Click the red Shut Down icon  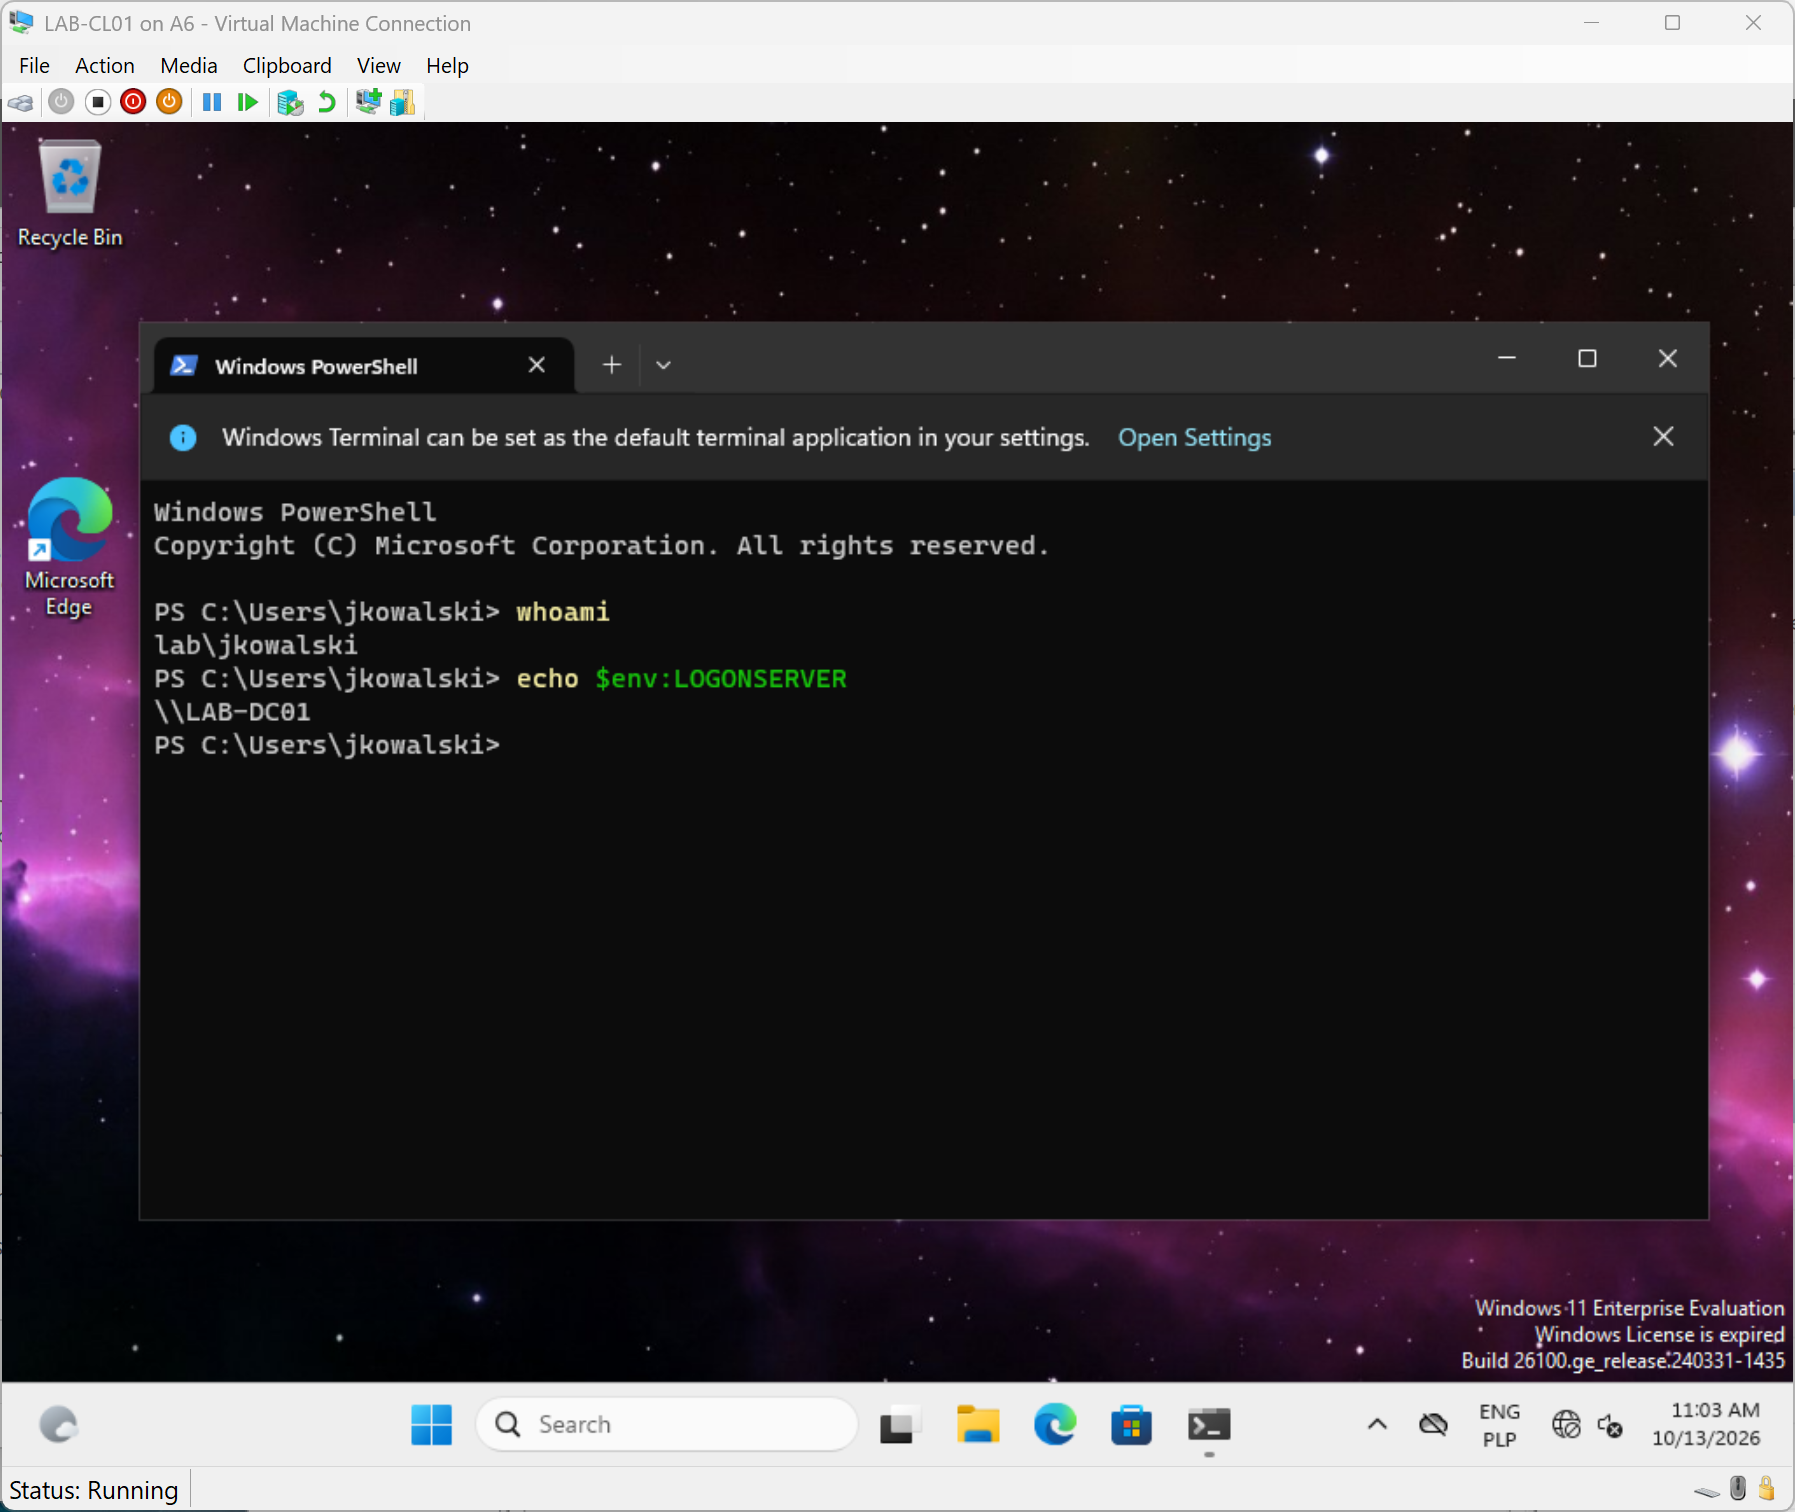(133, 102)
